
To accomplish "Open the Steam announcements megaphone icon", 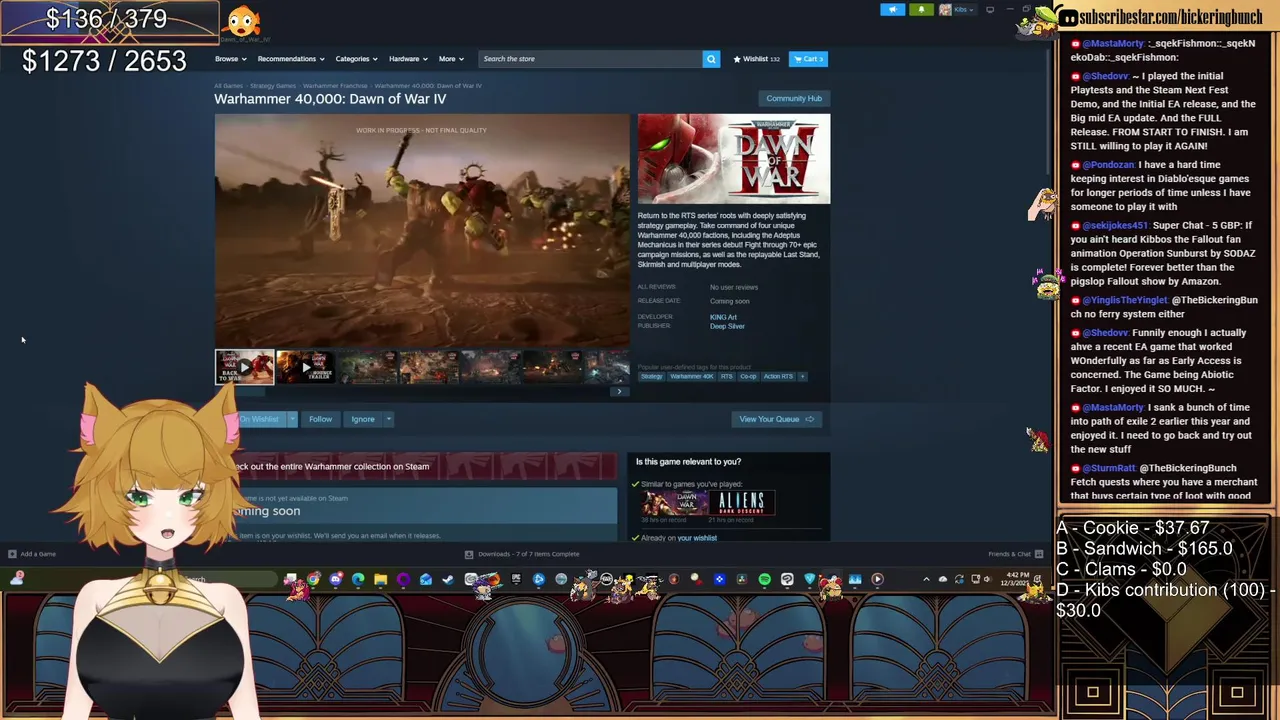I will point(893,10).
